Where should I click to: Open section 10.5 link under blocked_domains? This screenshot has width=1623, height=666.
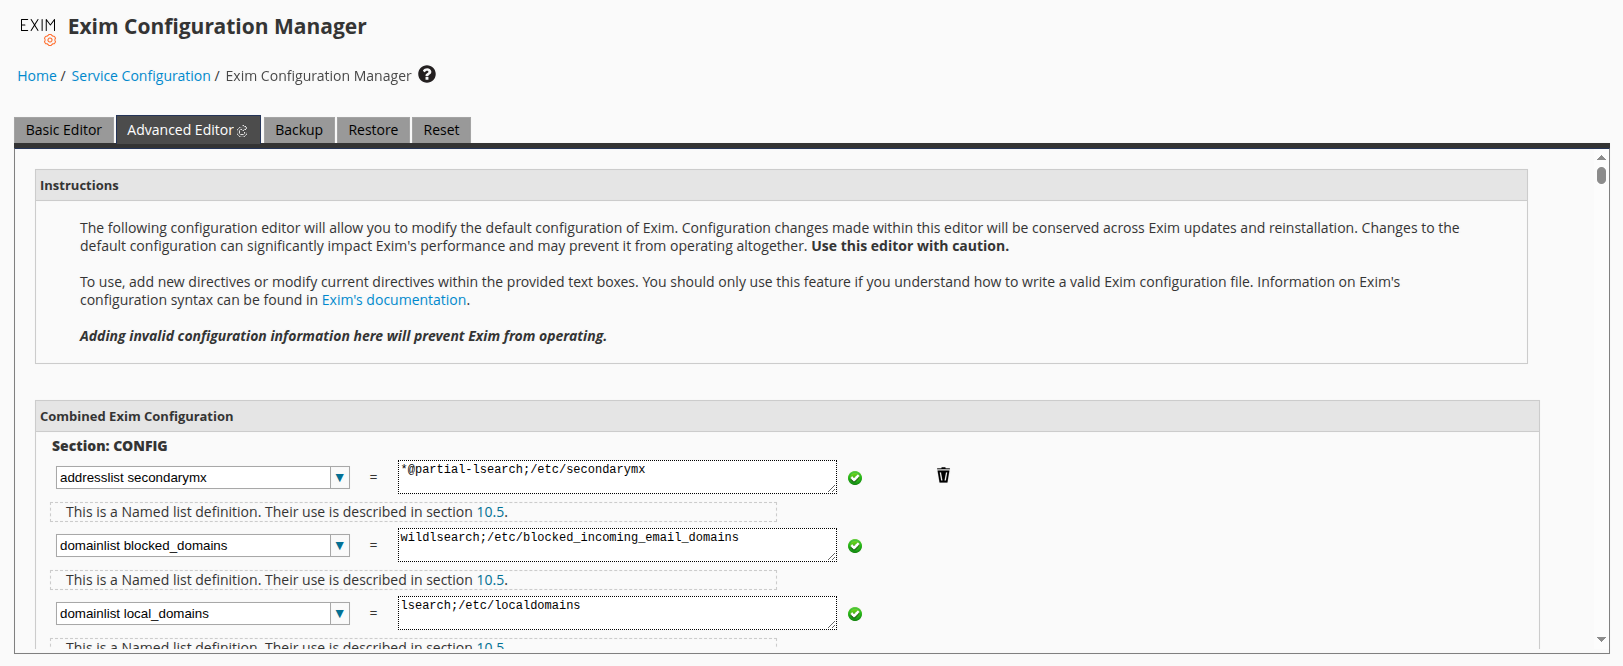[490, 580]
